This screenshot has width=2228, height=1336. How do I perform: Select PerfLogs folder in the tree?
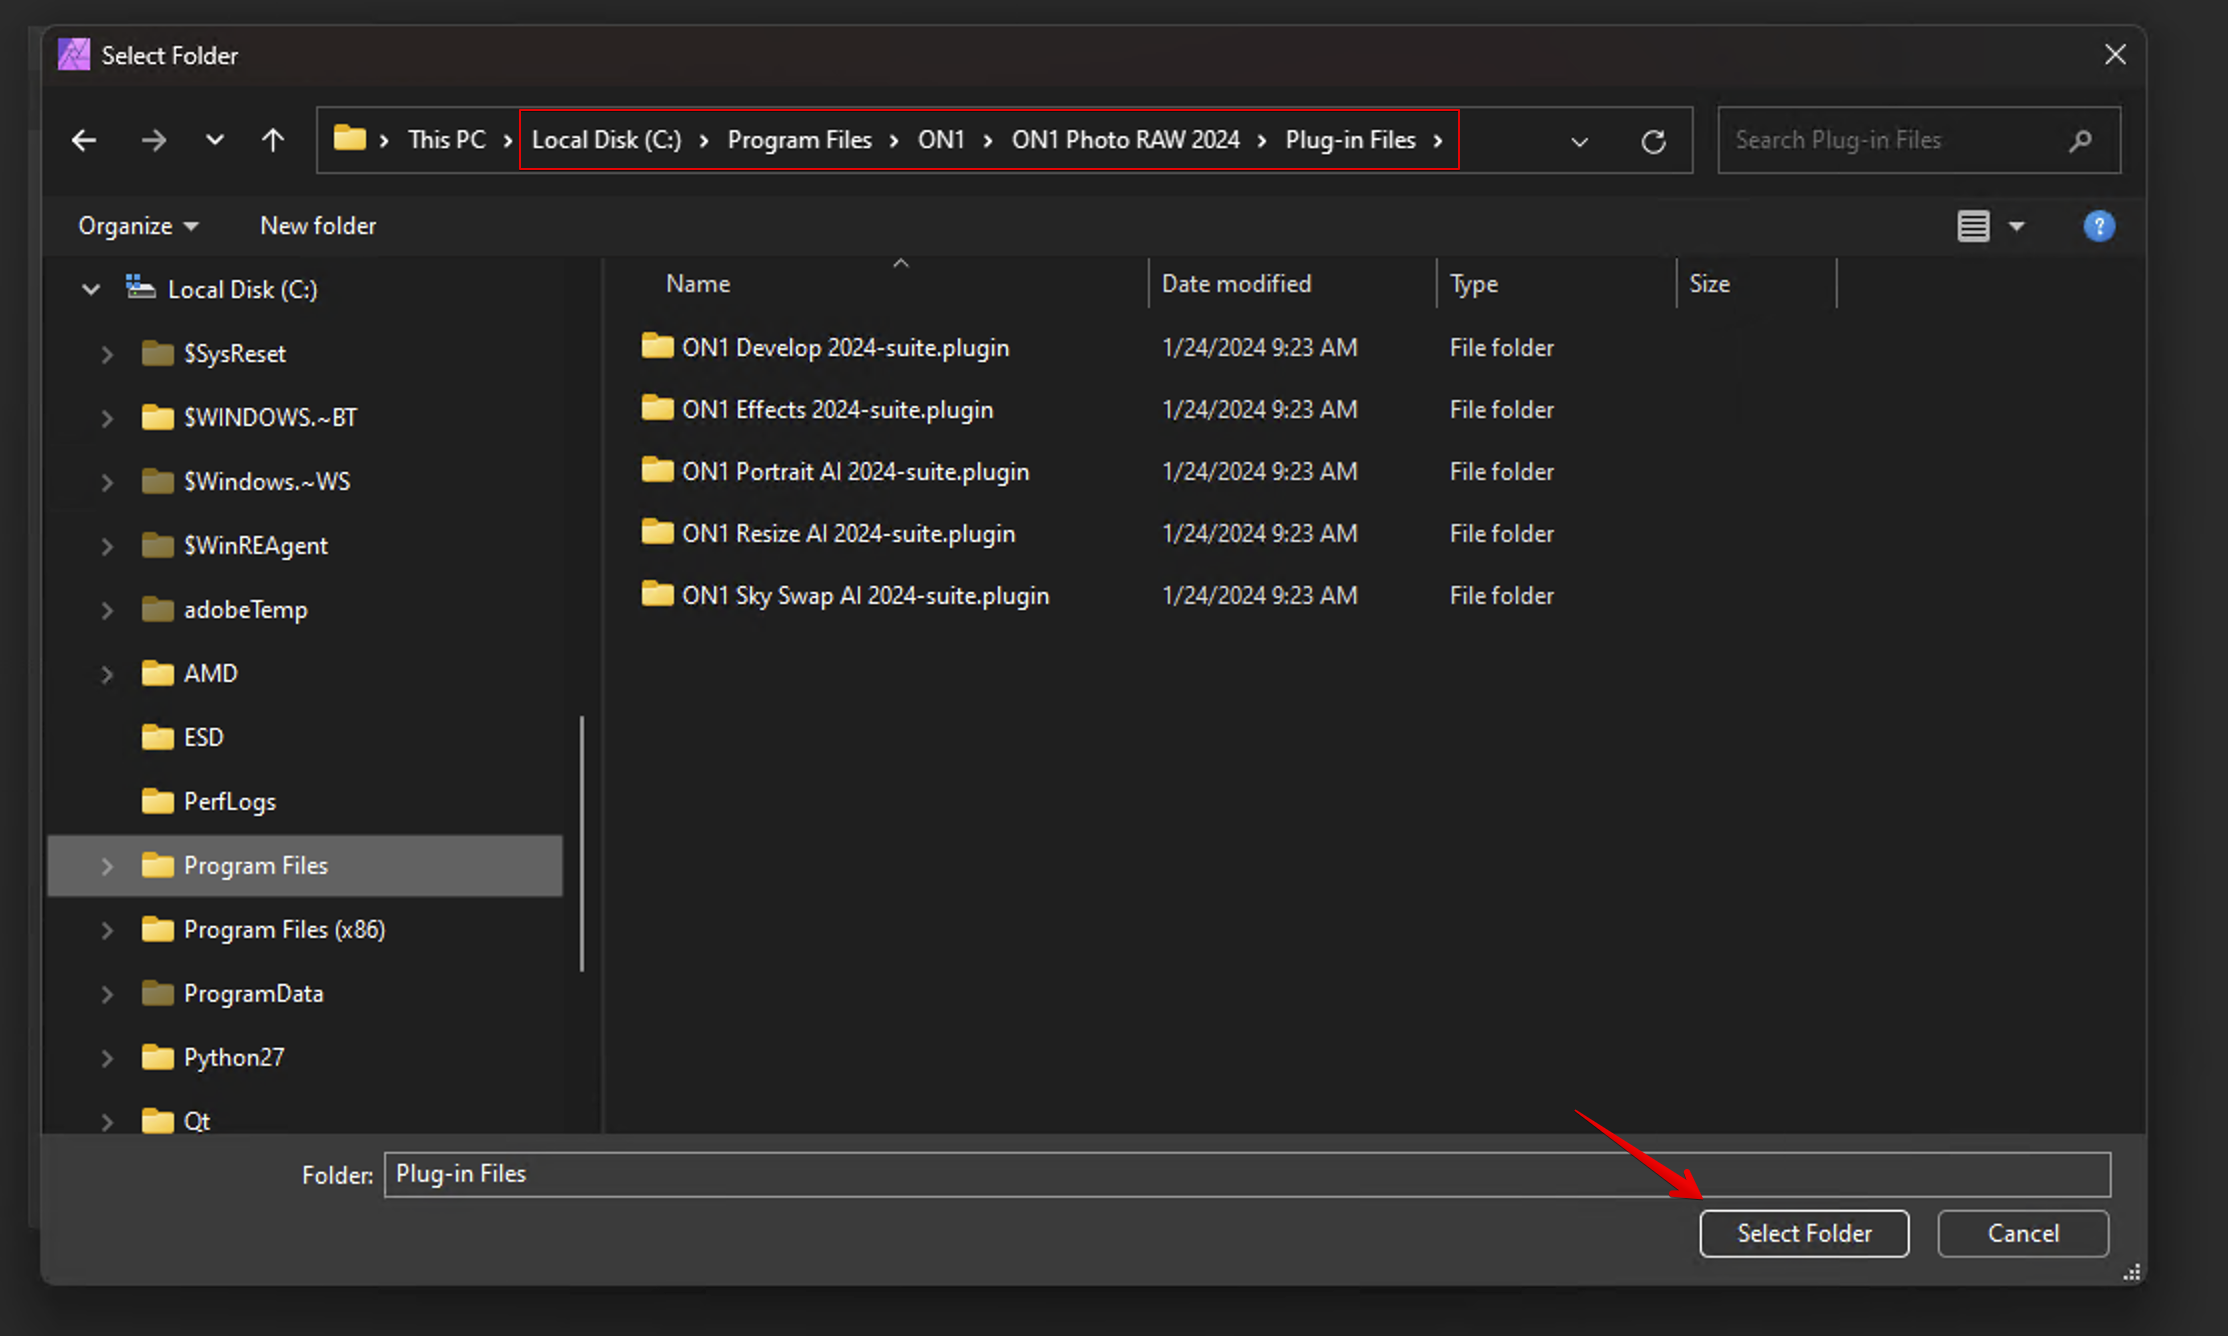click(x=208, y=802)
